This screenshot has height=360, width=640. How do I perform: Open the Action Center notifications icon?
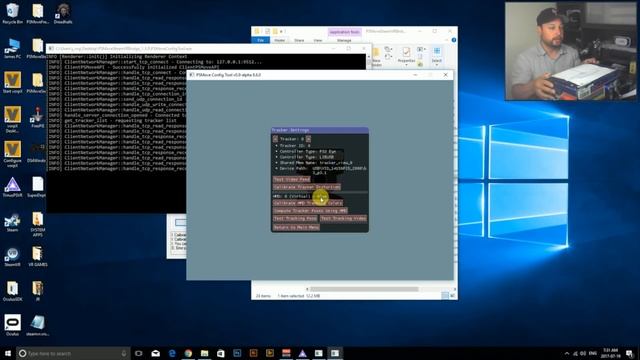pyautogui.click(x=630, y=353)
